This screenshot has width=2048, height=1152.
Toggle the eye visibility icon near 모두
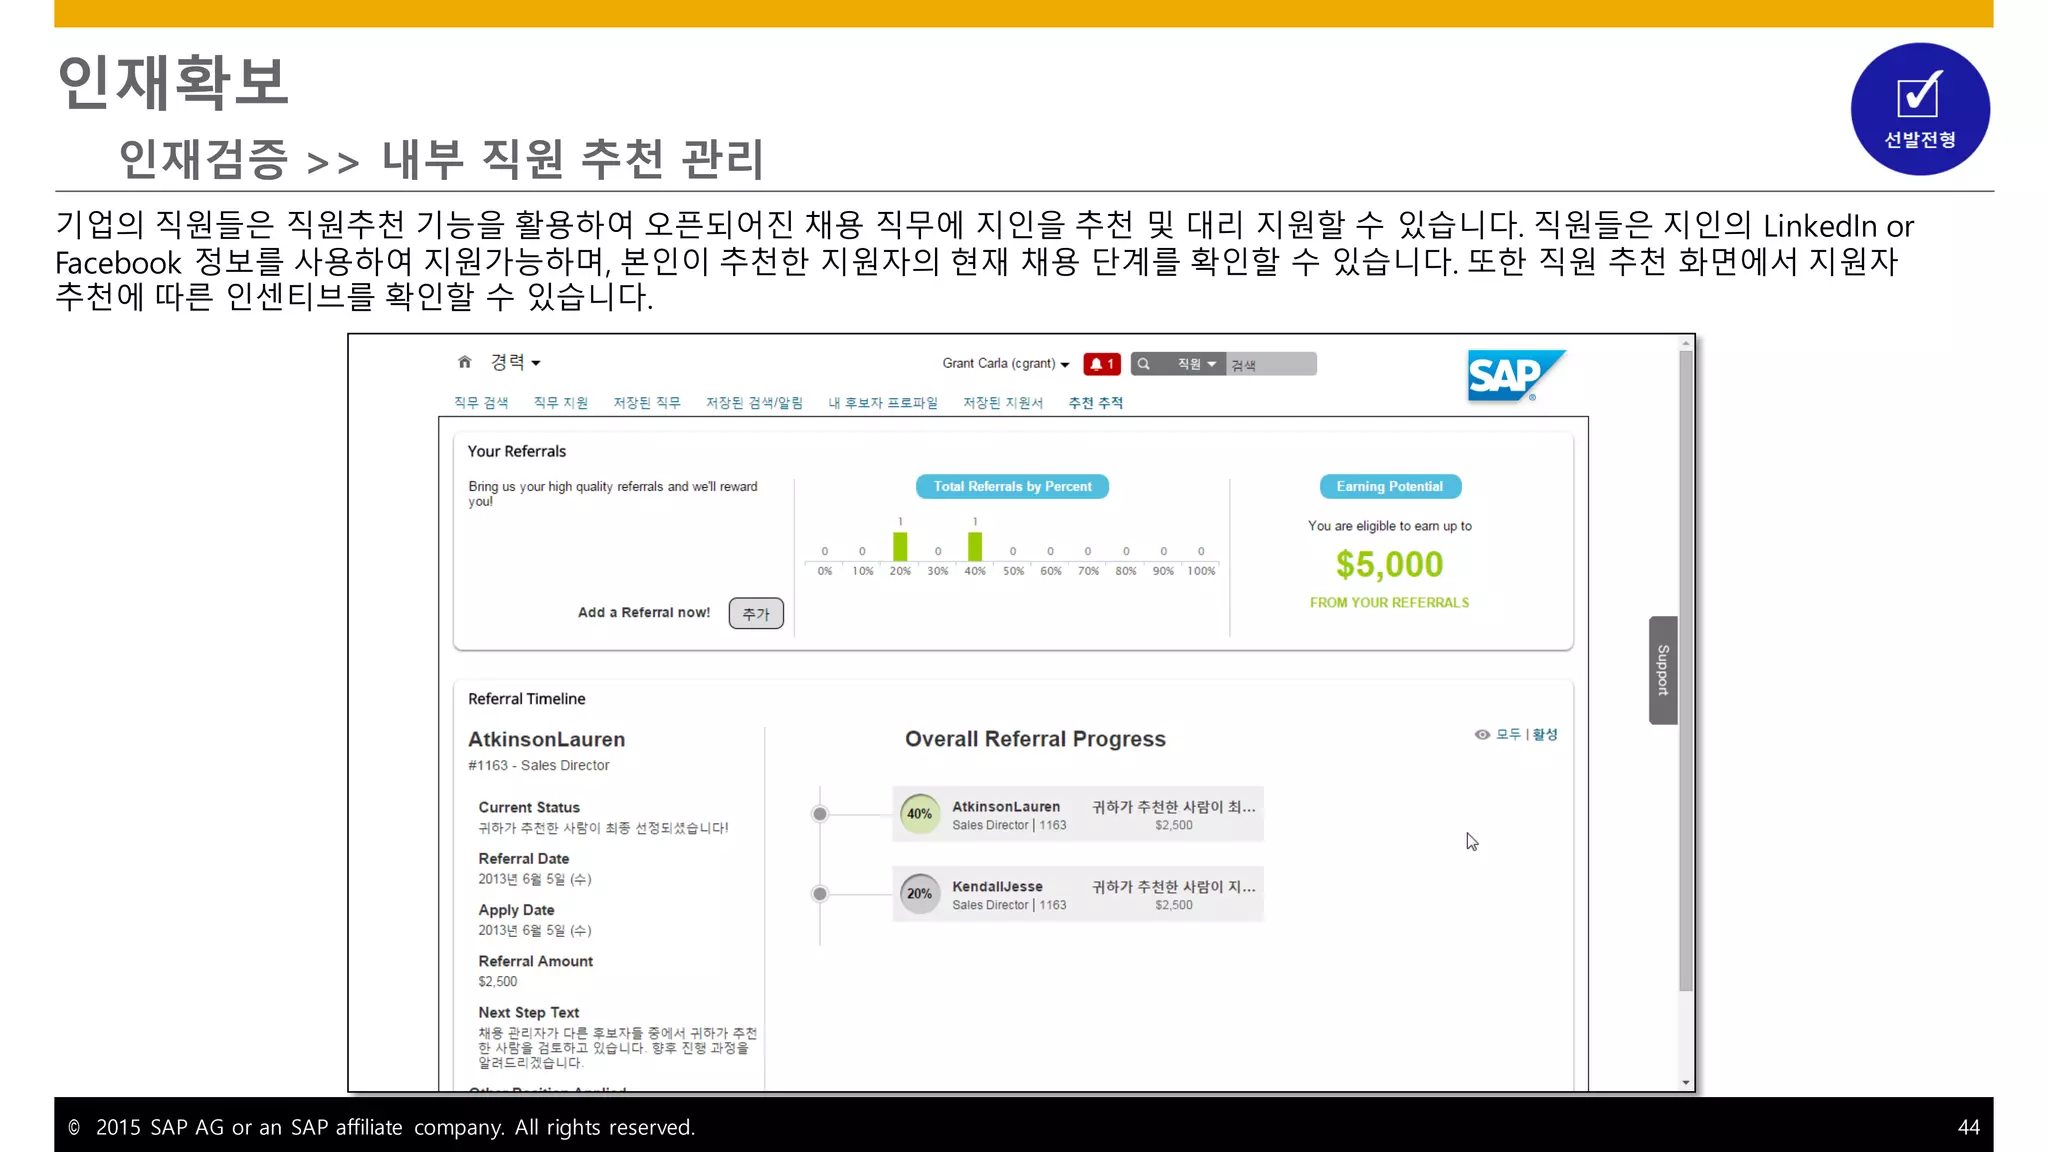[x=1482, y=734]
